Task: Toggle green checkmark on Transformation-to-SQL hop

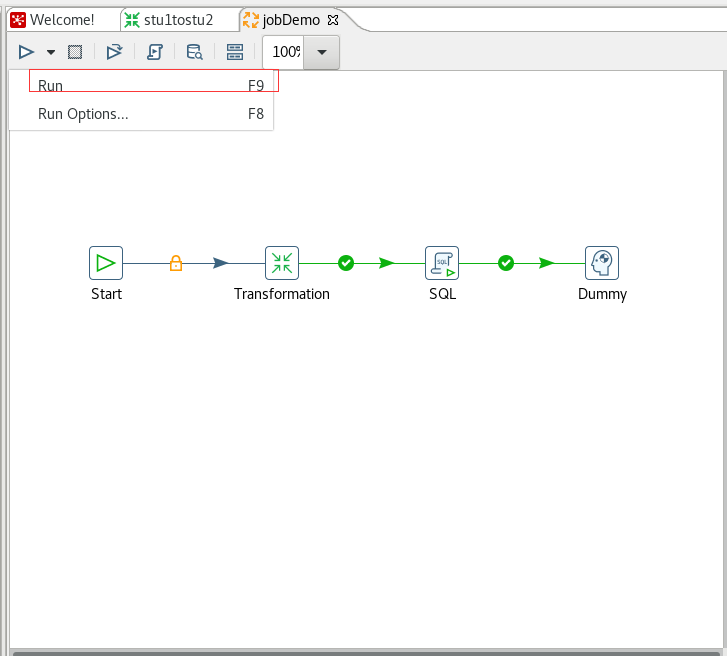Action: tap(346, 263)
